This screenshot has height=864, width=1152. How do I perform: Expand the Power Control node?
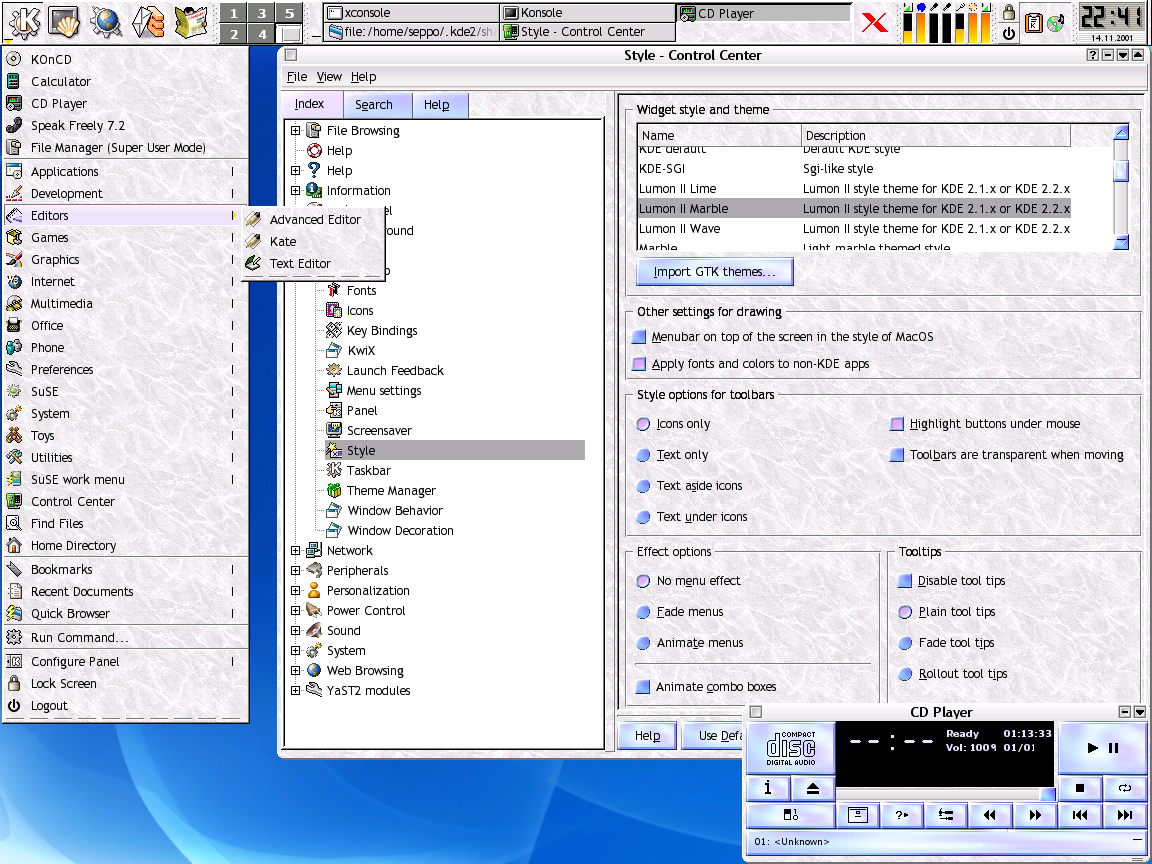tap(295, 611)
